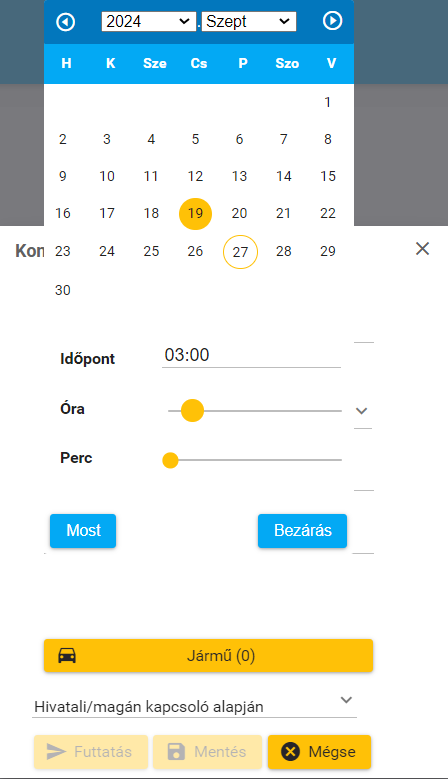Go to previous month arrow
448x779 pixels.
click(66, 22)
